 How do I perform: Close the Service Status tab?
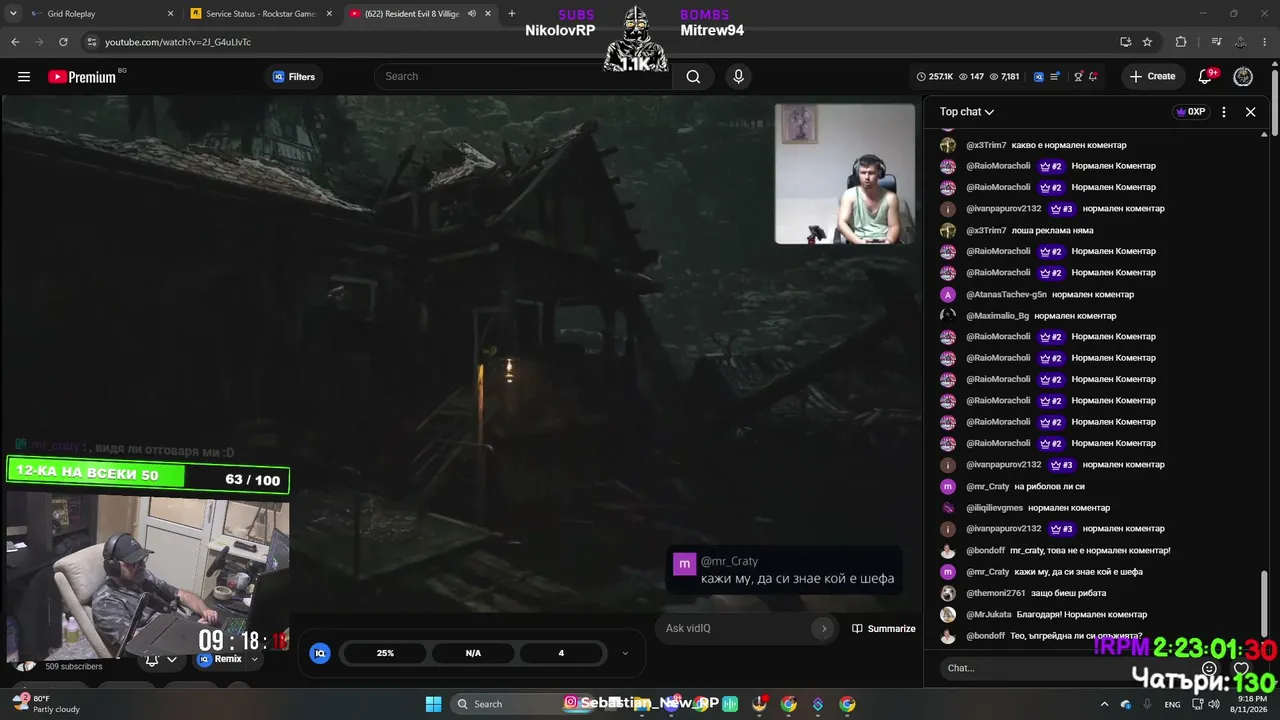pyautogui.click(x=329, y=14)
